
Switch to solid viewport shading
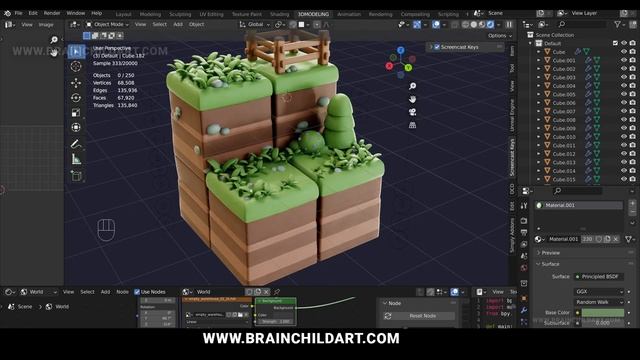[473, 24]
